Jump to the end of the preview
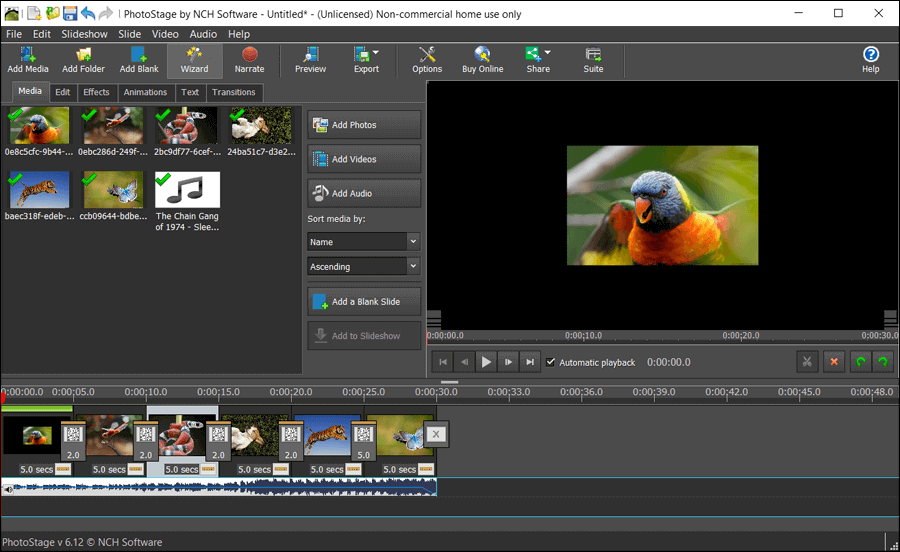 [x=530, y=362]
